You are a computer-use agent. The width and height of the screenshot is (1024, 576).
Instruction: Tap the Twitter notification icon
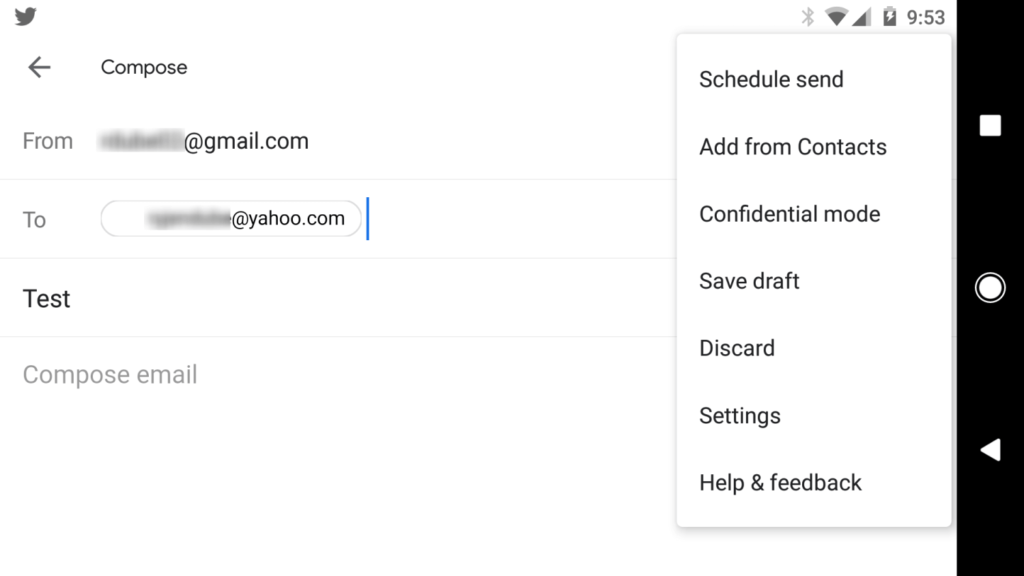coord(26,17)
